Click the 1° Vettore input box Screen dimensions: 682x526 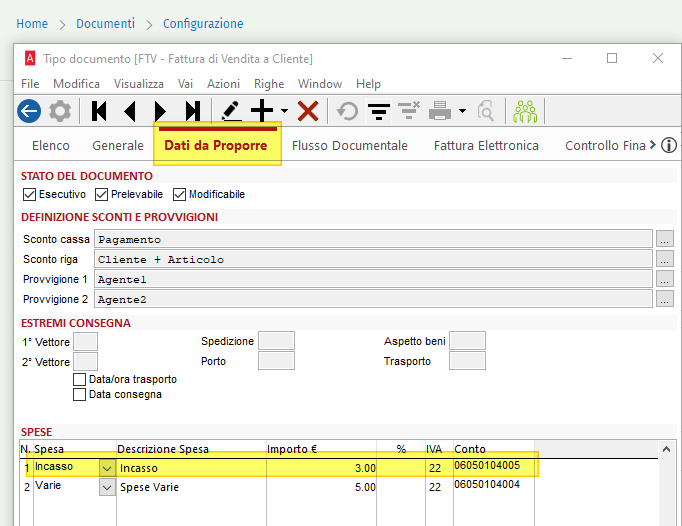pos(85,342)
